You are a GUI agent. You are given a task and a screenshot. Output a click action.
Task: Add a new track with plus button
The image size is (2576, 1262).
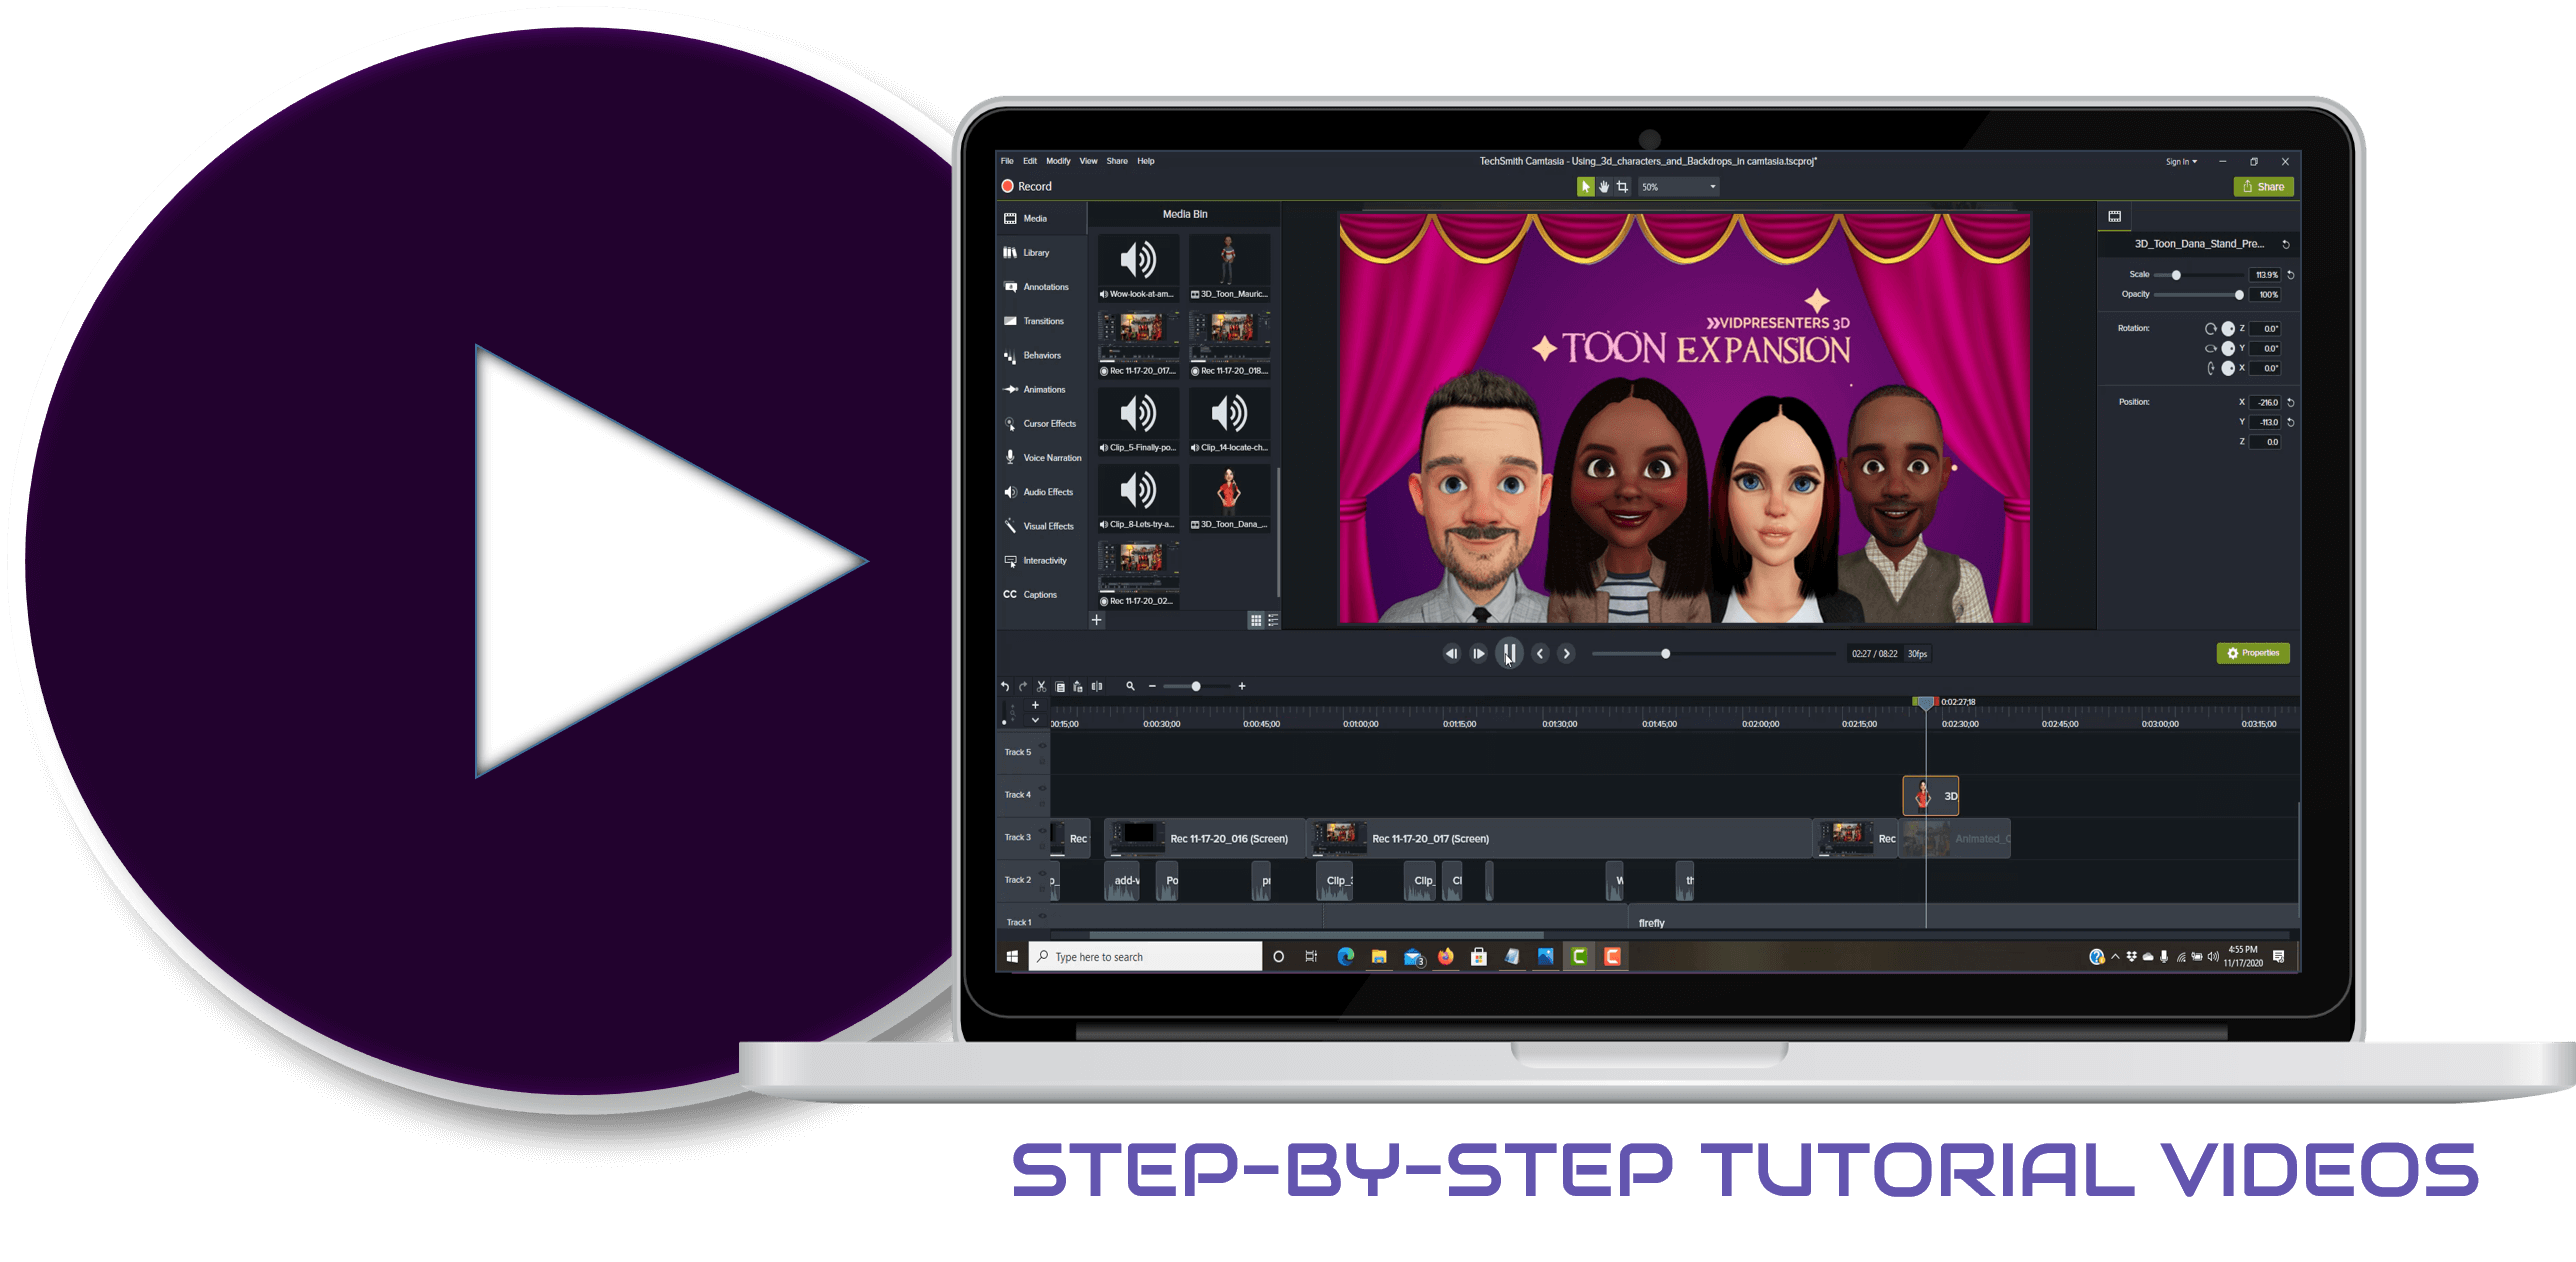tap(1035, 705)
